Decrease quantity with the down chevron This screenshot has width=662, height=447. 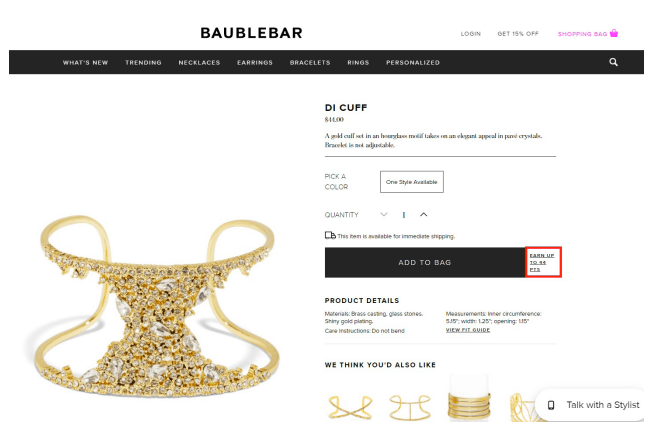tap(384, 214)
